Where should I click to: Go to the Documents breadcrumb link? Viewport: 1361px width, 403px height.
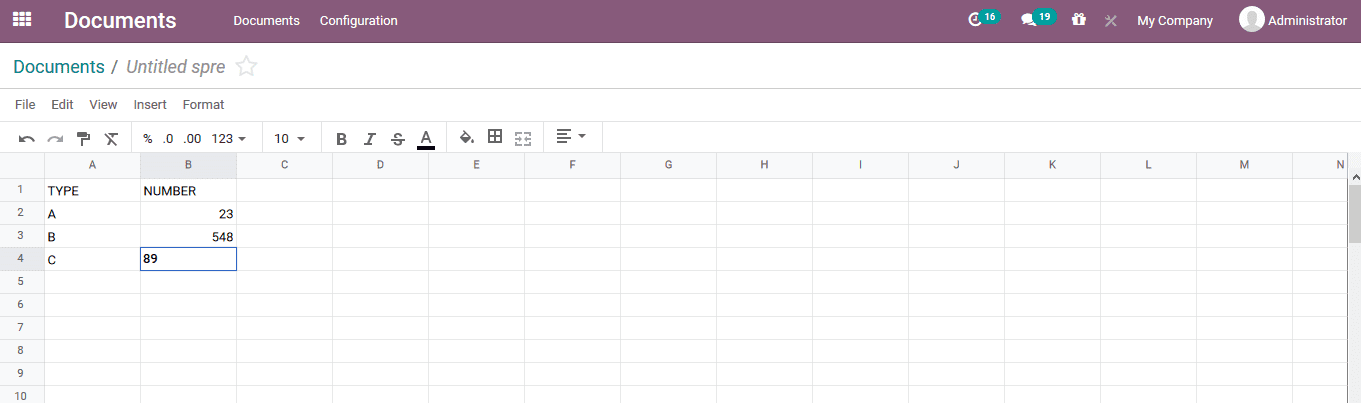pos(59,67)
